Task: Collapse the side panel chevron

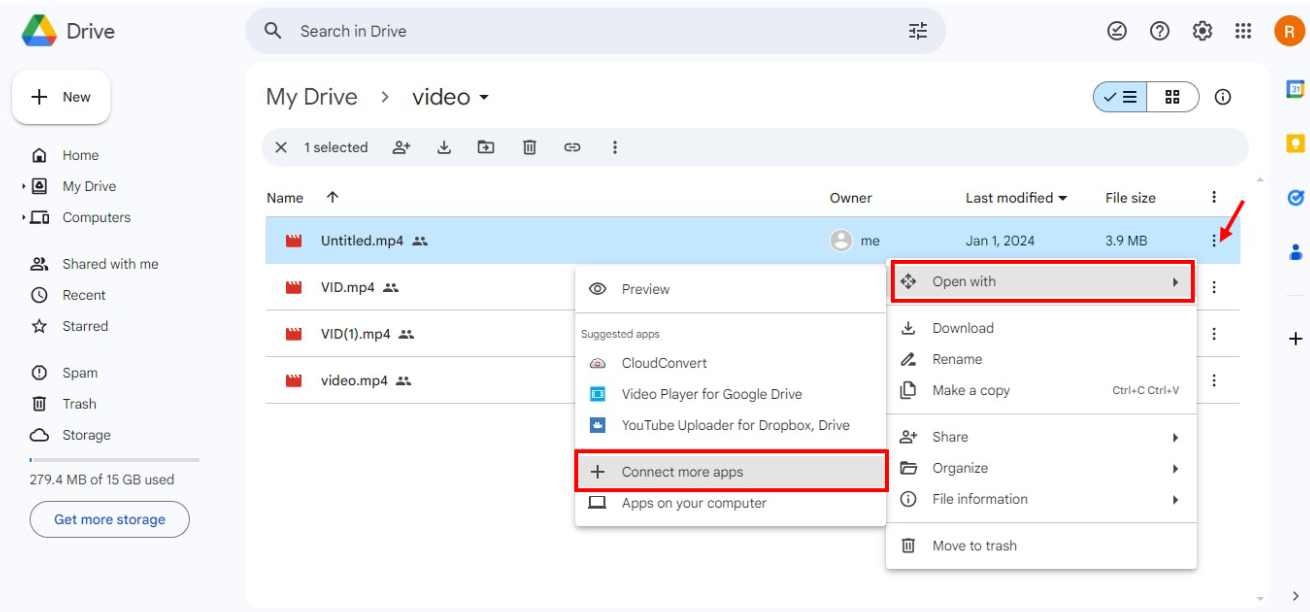Action: [x=1295, y=597]
